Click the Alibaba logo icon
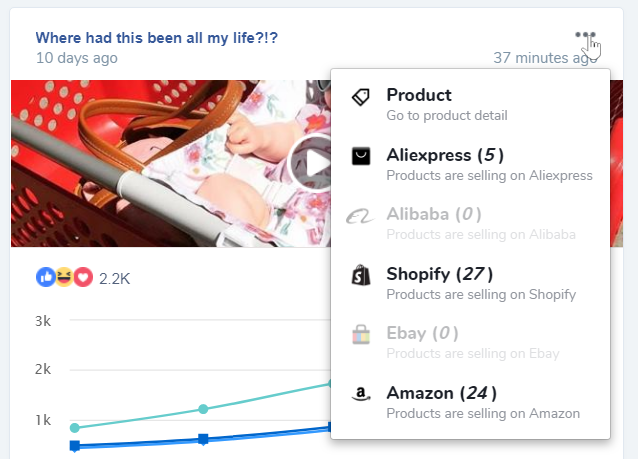The height and width of the screenshot is (459, 638). (x=361, y=216)
